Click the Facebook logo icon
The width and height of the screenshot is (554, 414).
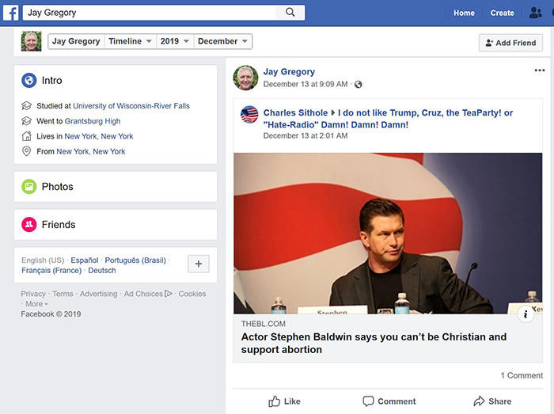tap(11, 13)
